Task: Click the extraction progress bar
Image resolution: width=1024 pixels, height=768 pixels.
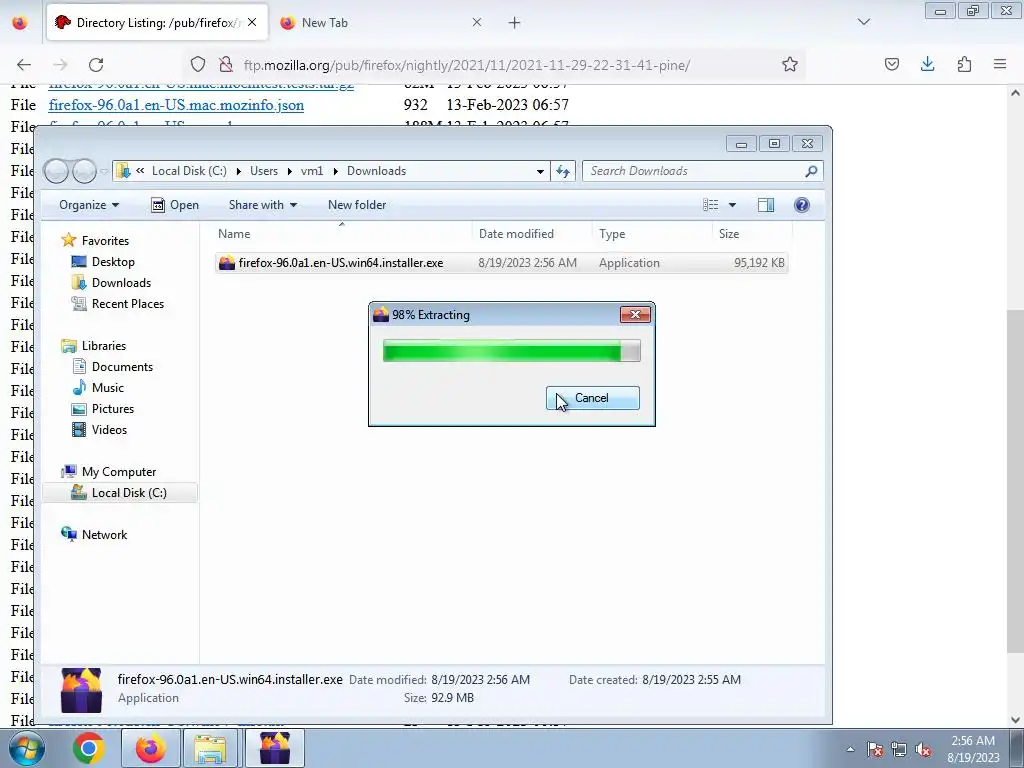Action: tap(511, 351)
